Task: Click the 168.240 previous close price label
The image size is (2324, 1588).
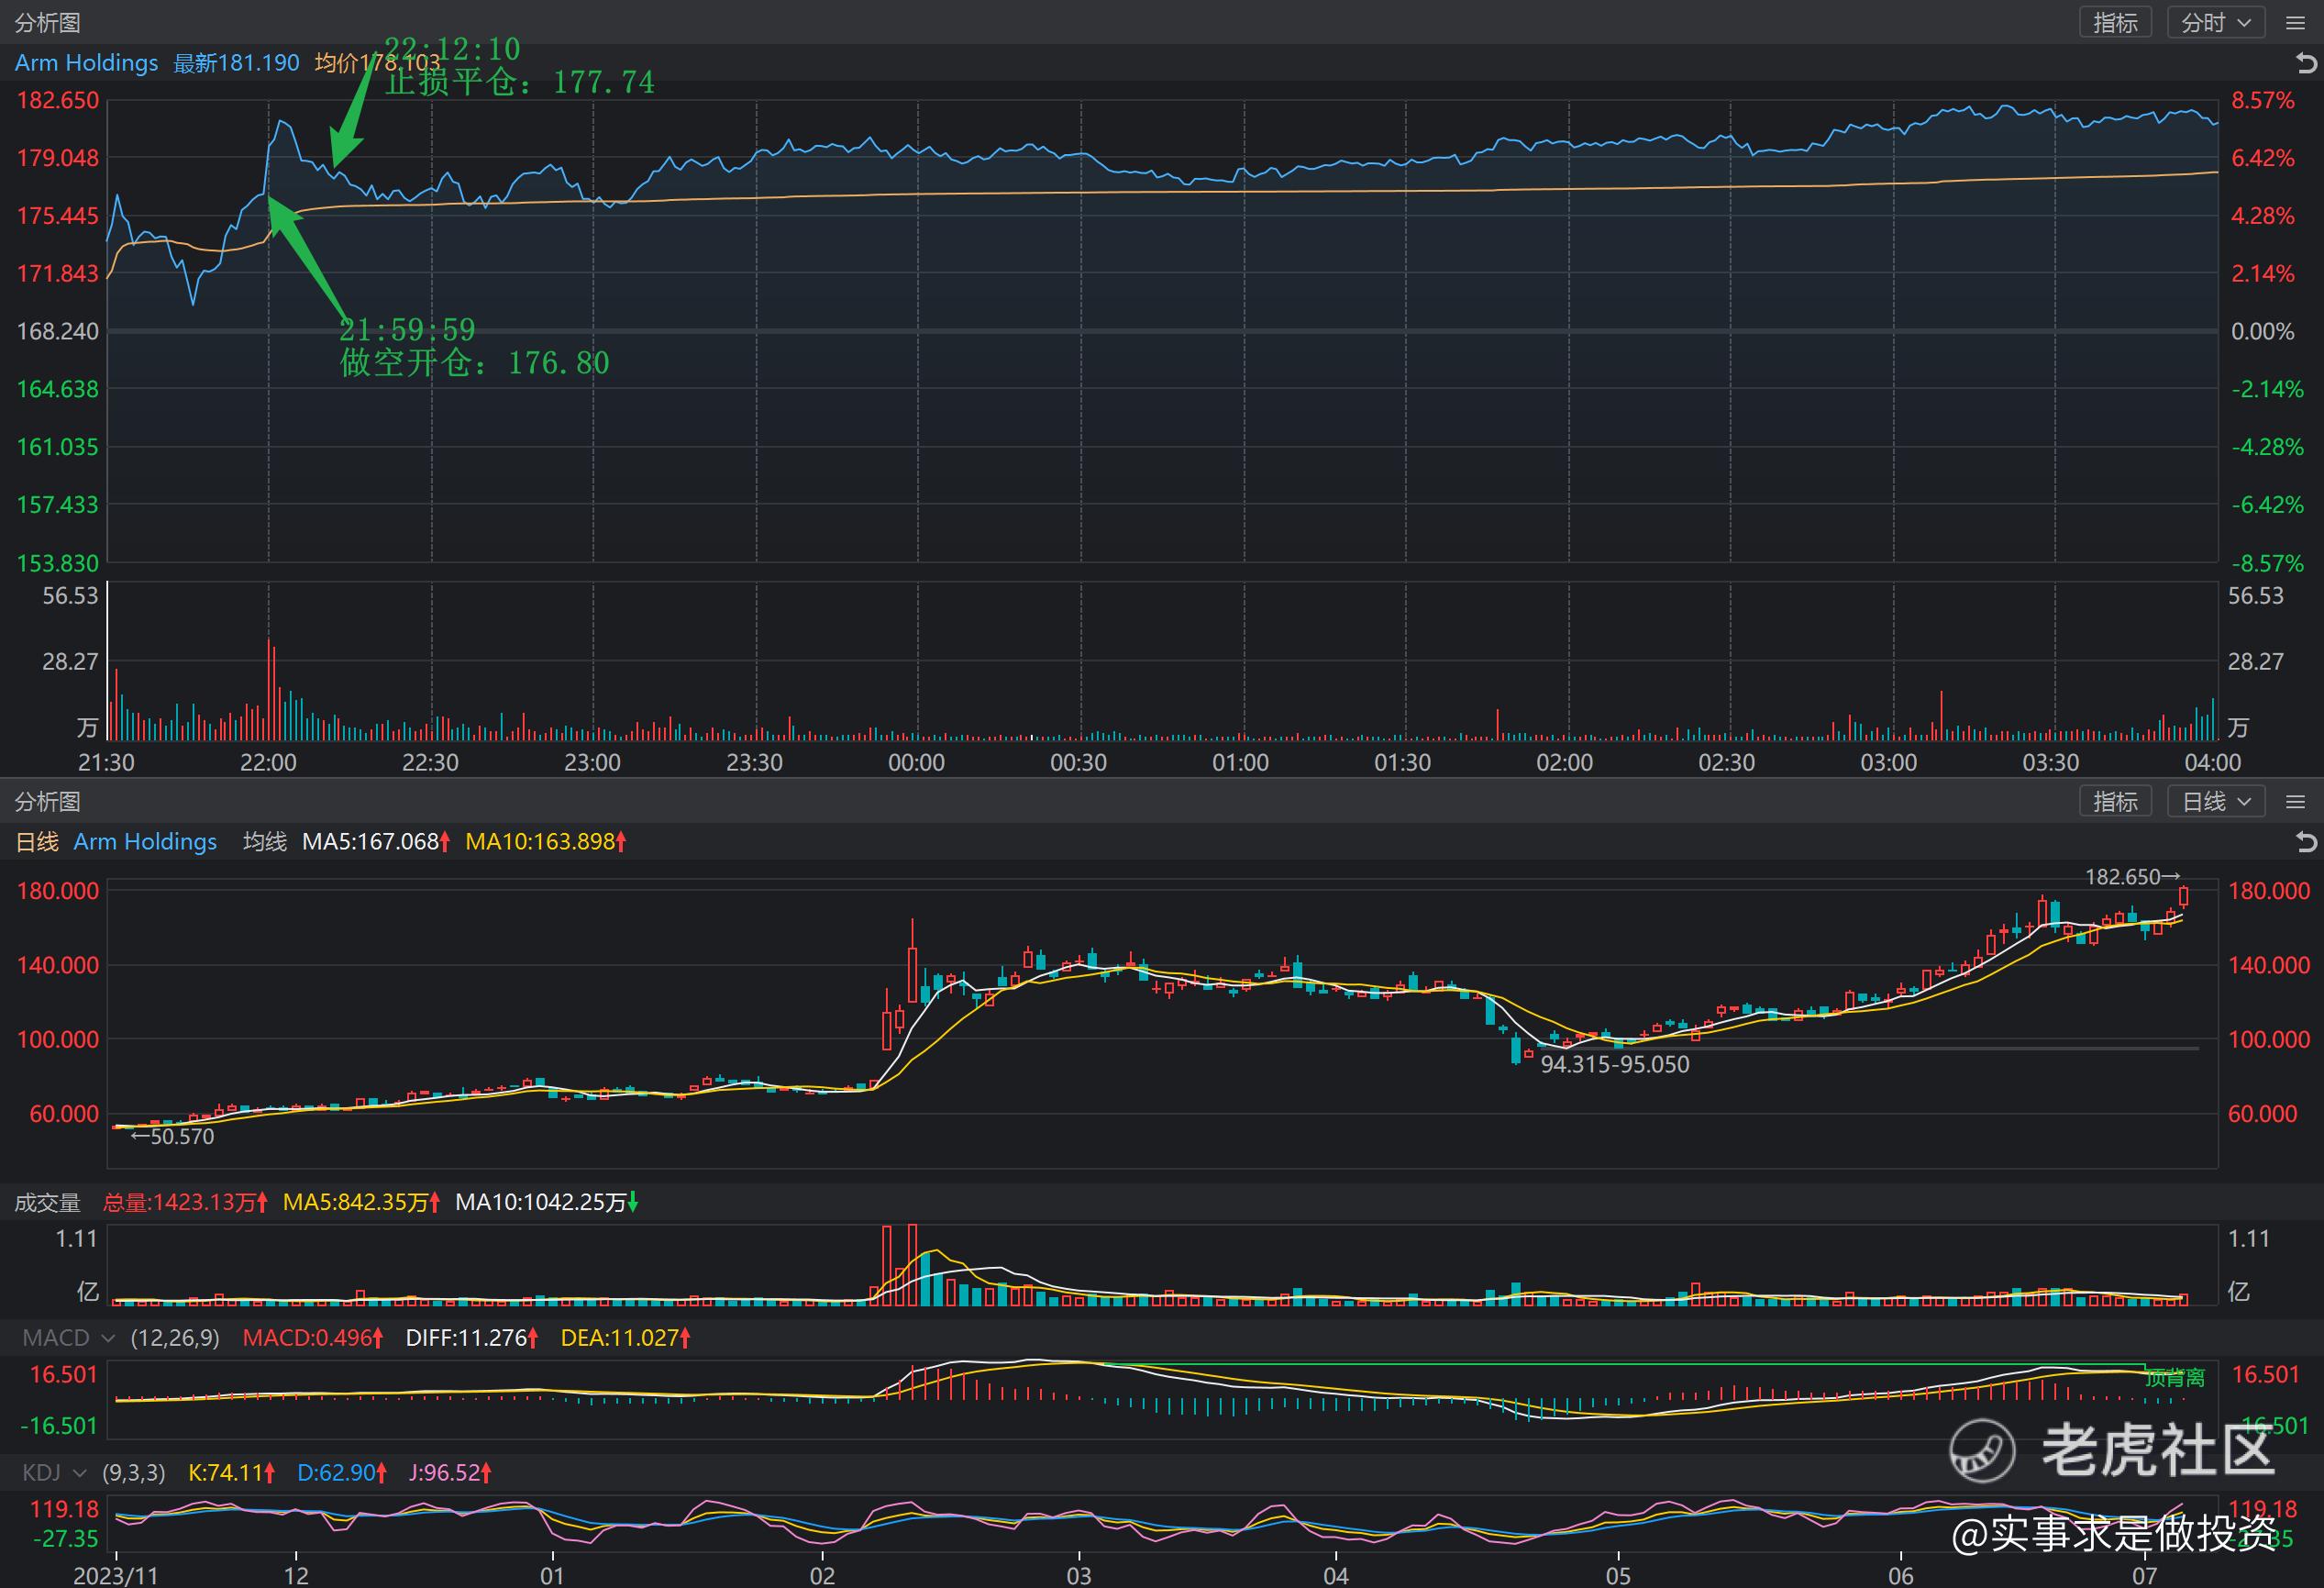Action: pyautogui.click(x=57, y=331)
